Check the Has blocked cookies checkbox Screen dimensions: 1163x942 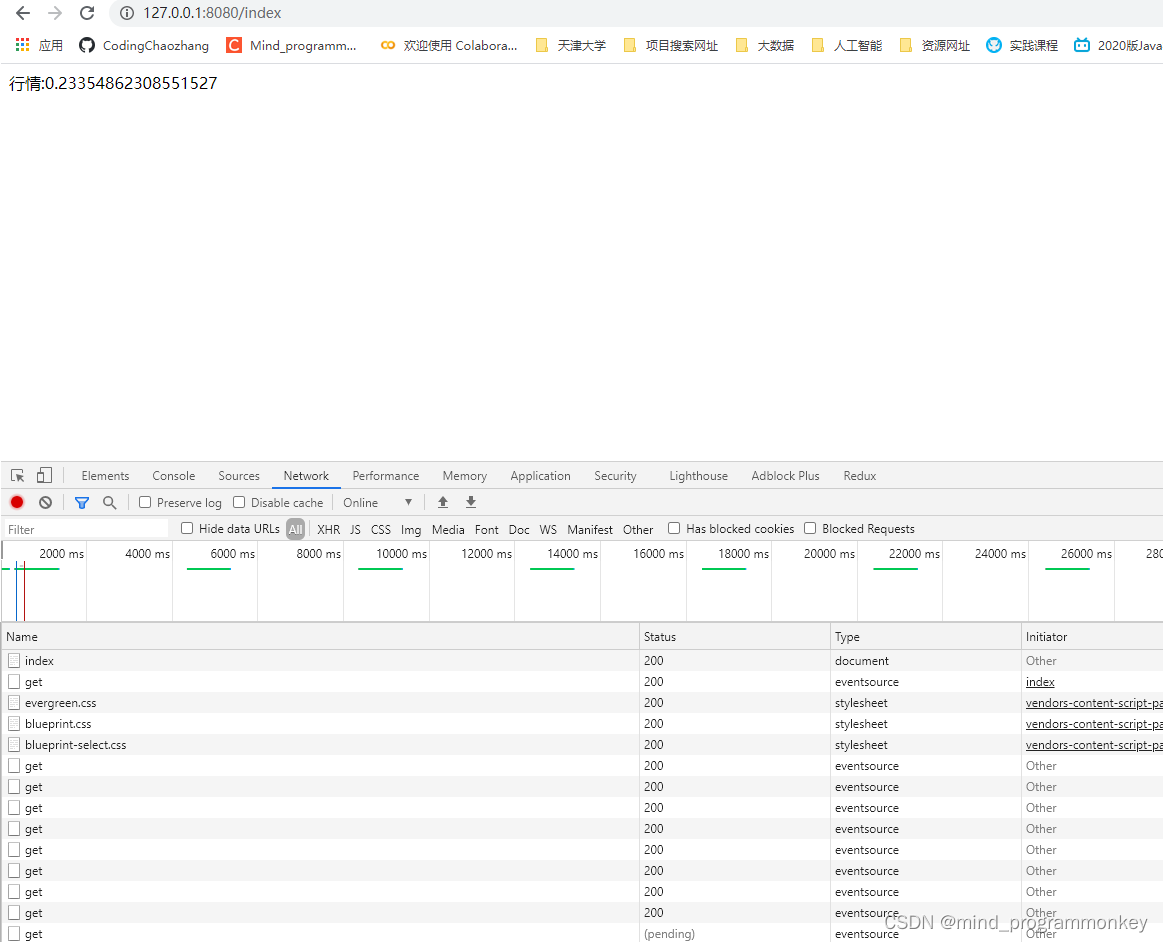[673, 528]
